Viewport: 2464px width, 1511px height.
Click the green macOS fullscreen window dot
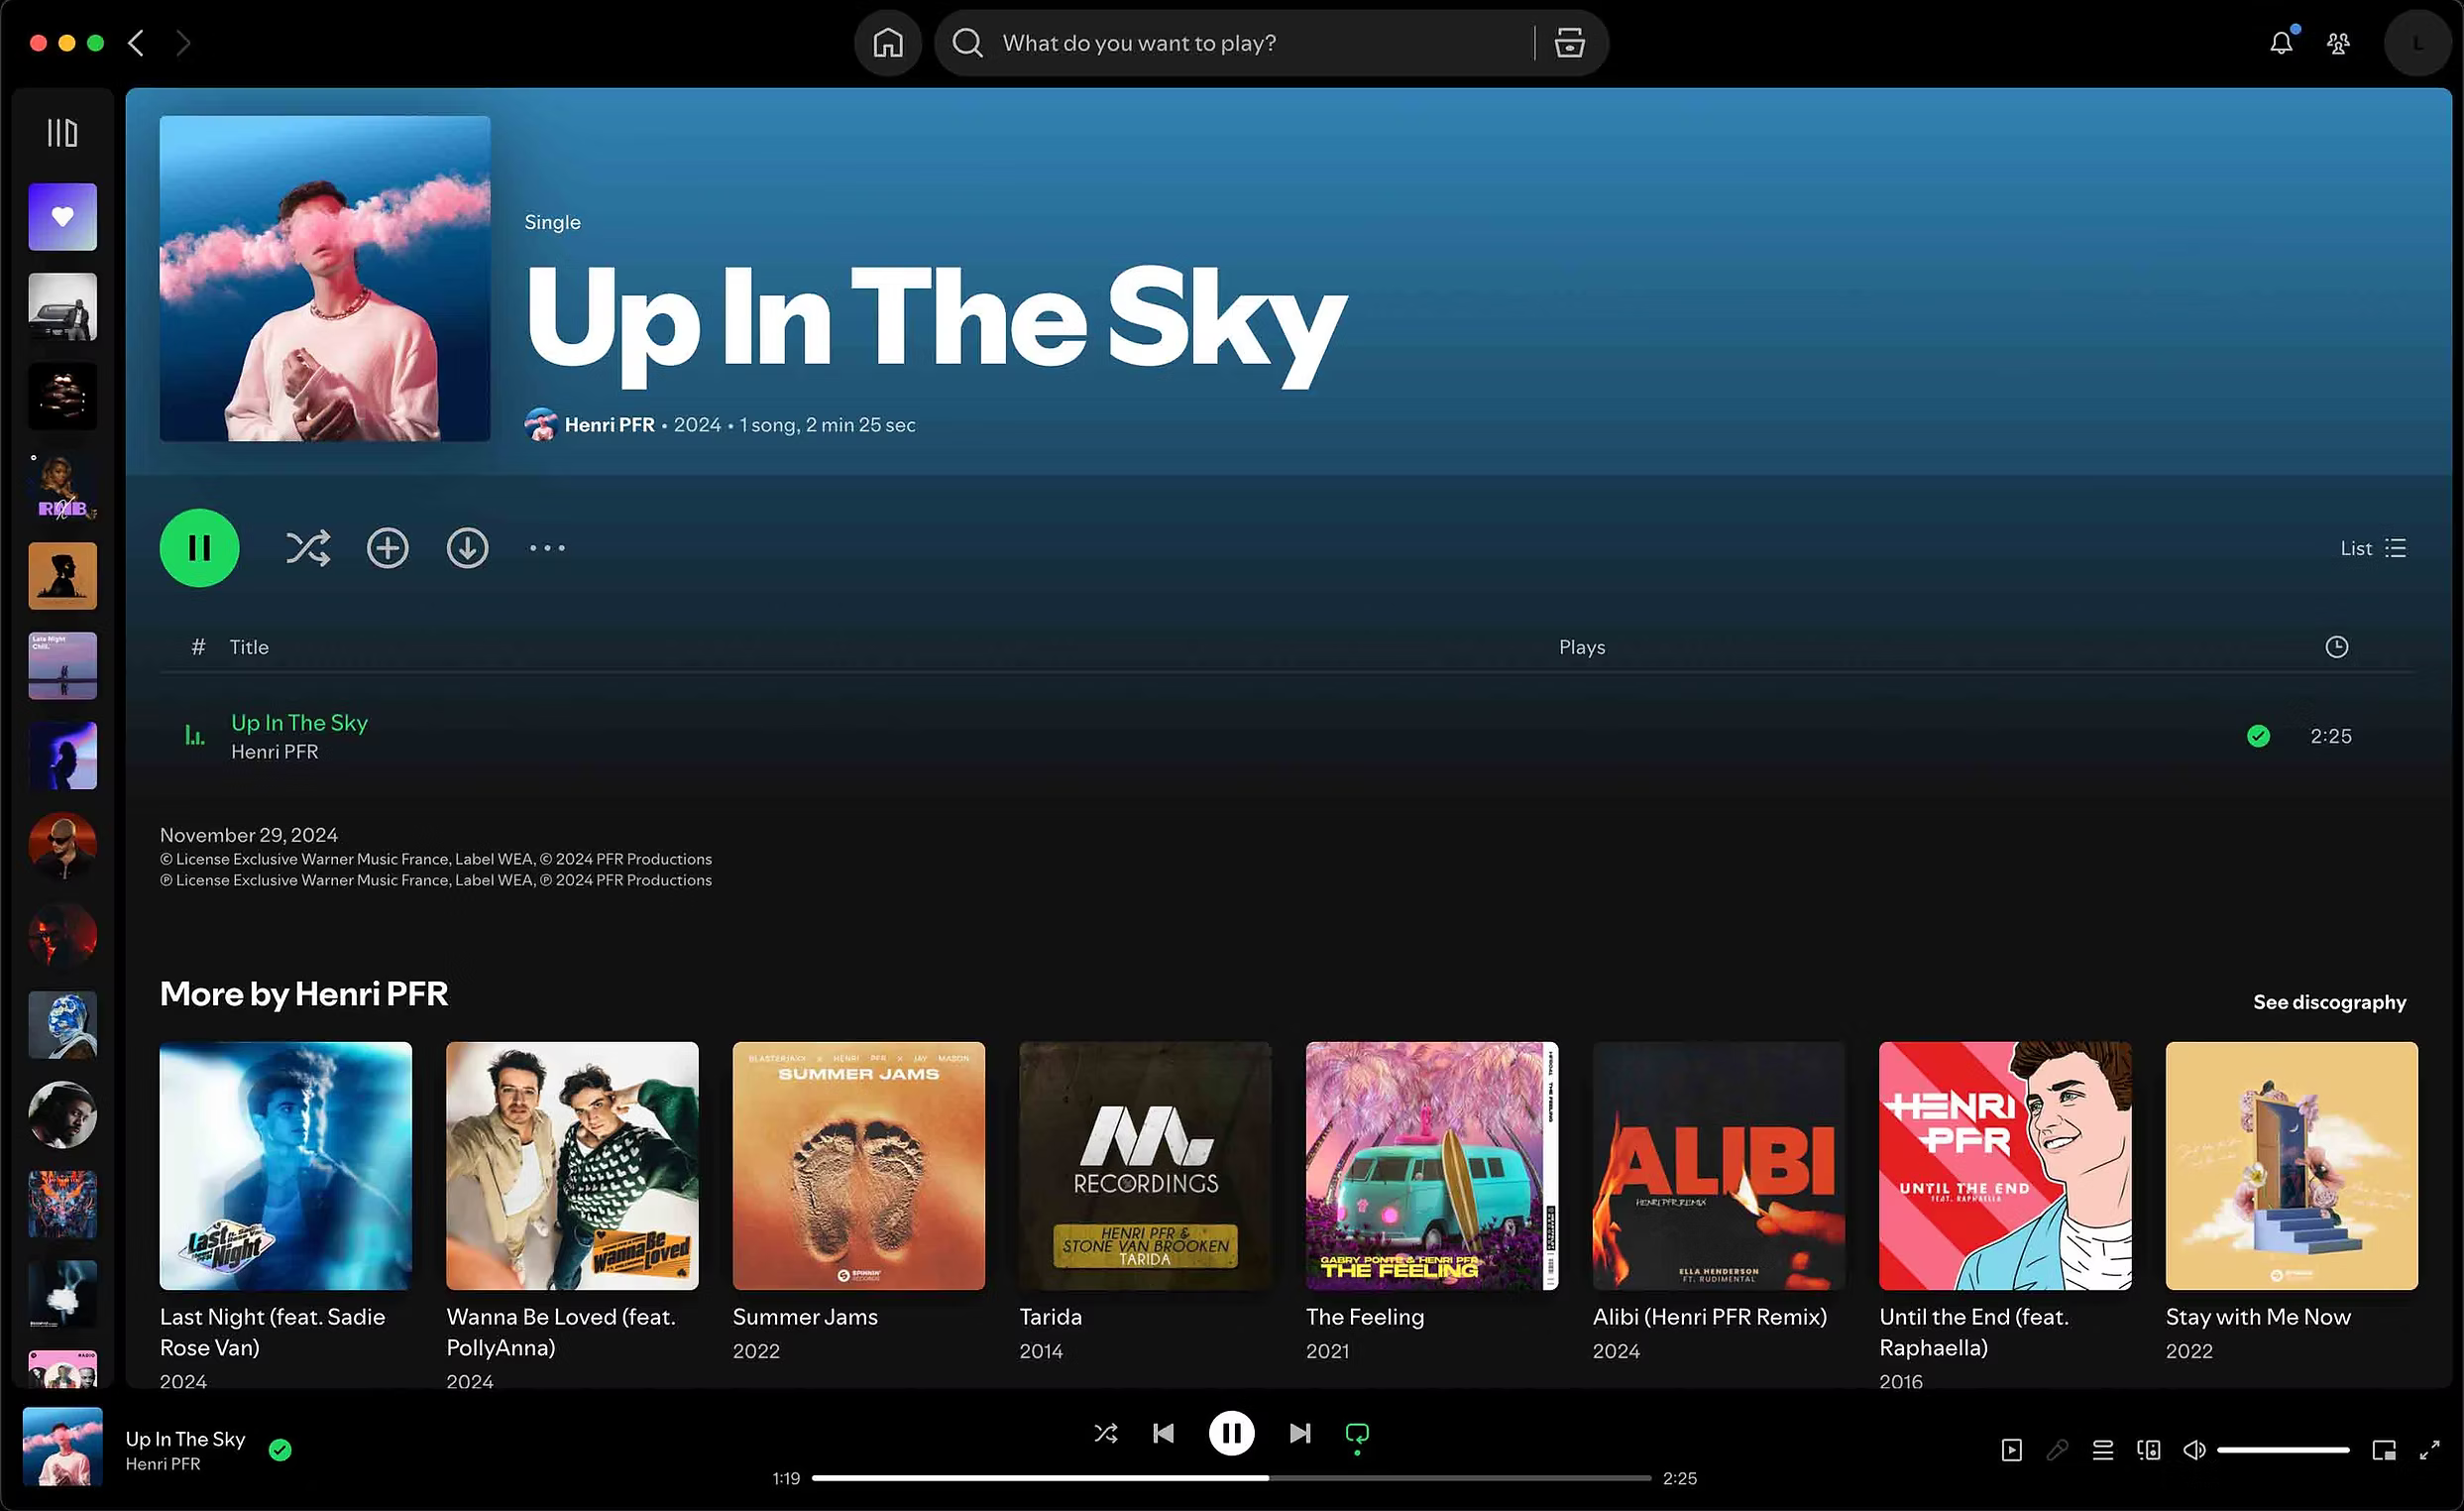tap(95, 43)
